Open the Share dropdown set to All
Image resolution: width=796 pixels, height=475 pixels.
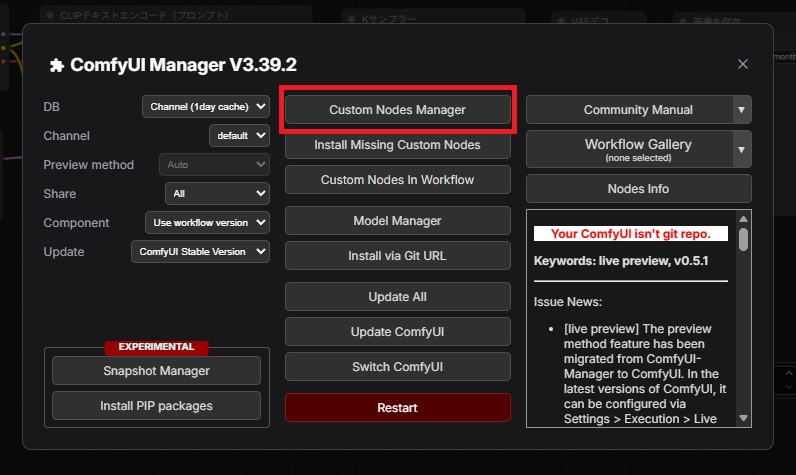[x=217, y=193]
